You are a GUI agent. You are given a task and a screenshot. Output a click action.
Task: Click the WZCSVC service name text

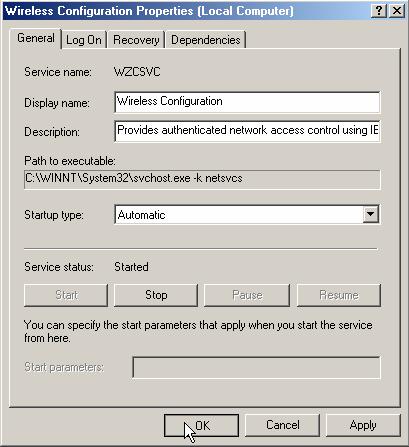137,72
